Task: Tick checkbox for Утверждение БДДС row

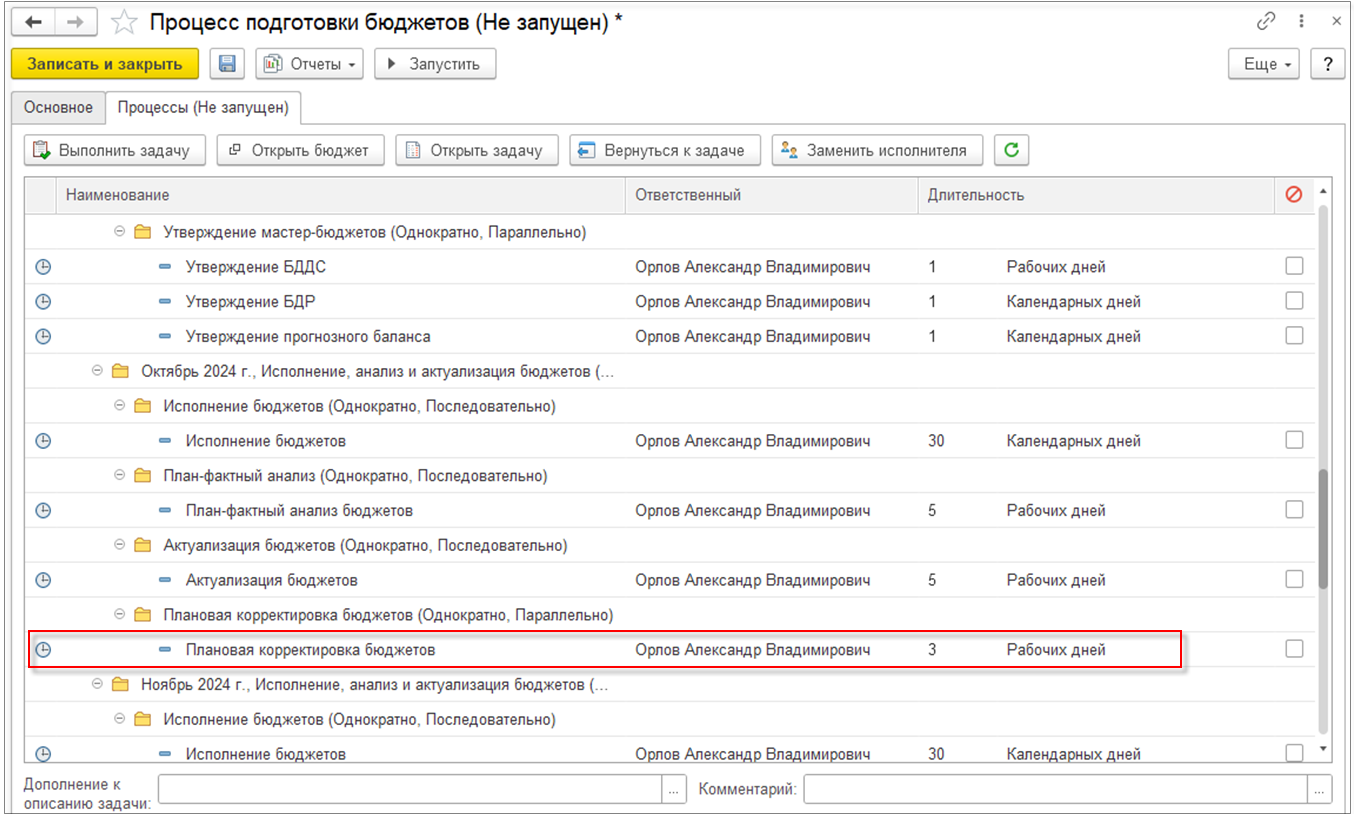Action: 1294,267
